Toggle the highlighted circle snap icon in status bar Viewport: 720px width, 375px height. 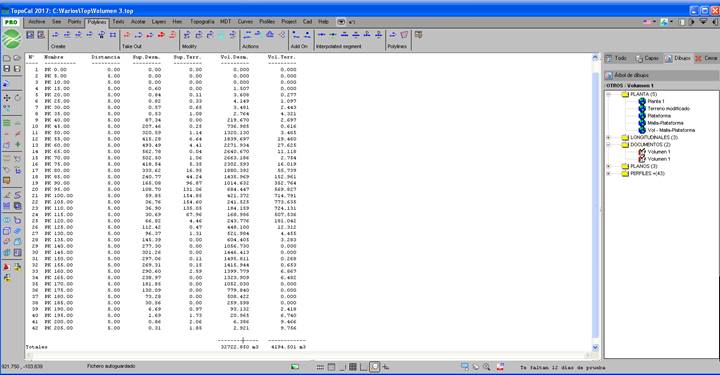click(x=375, y=367)
